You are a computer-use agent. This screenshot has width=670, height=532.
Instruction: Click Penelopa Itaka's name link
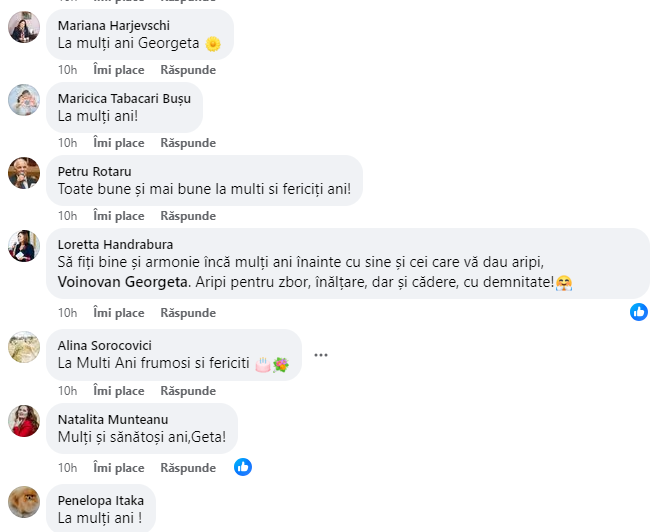point(101,500)
